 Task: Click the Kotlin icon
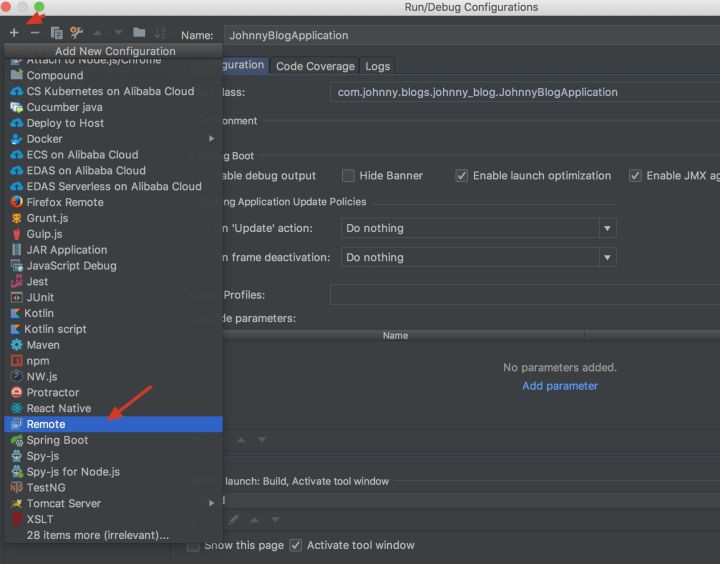[15, 313]
